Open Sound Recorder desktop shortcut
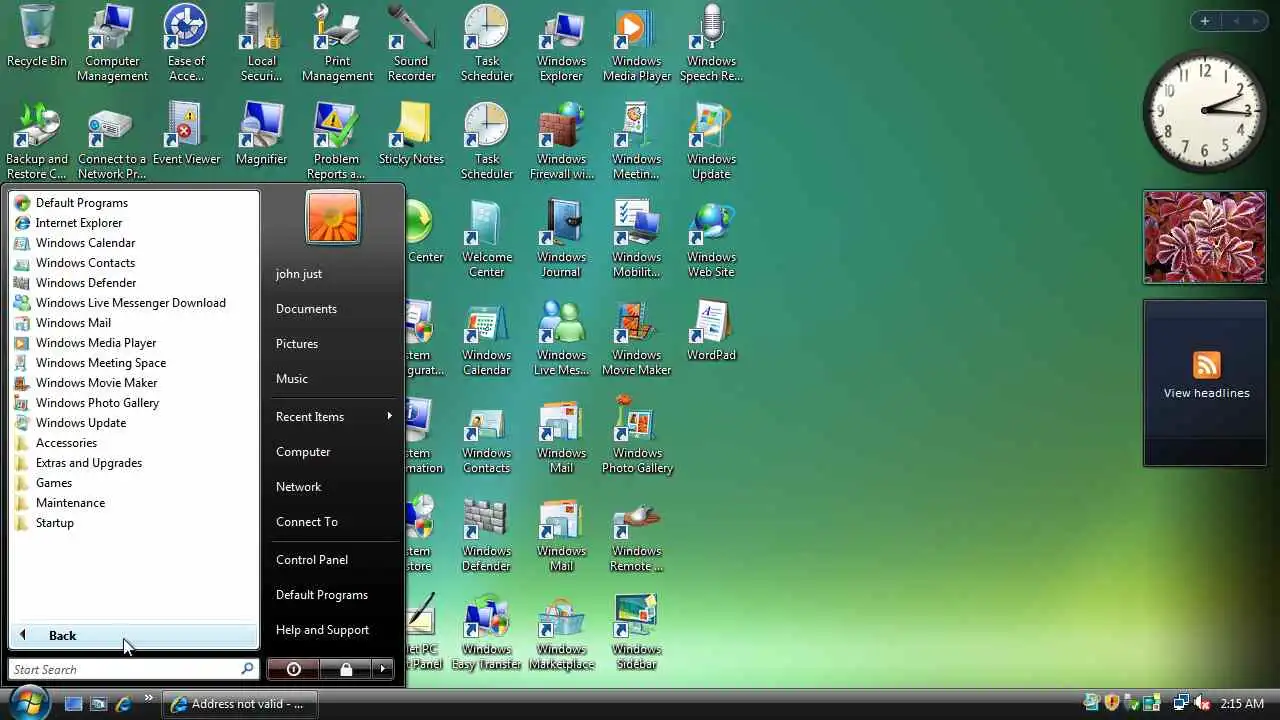 (x=411, y=44)
